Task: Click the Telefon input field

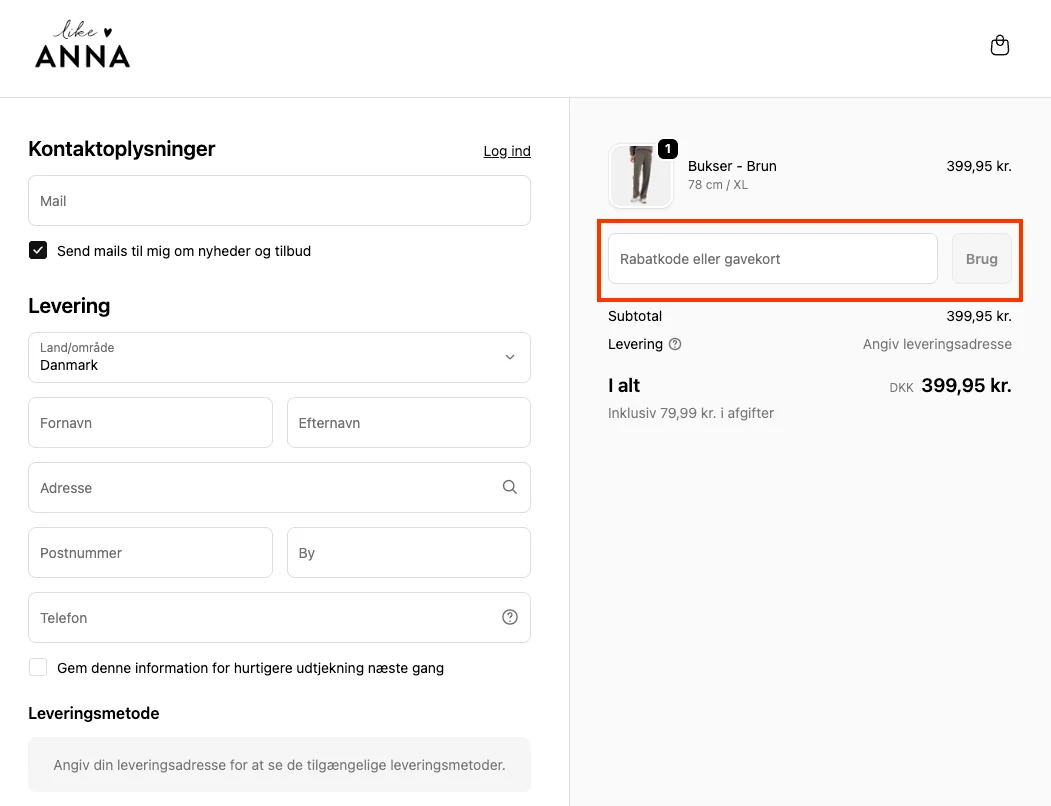Action: 260,618
